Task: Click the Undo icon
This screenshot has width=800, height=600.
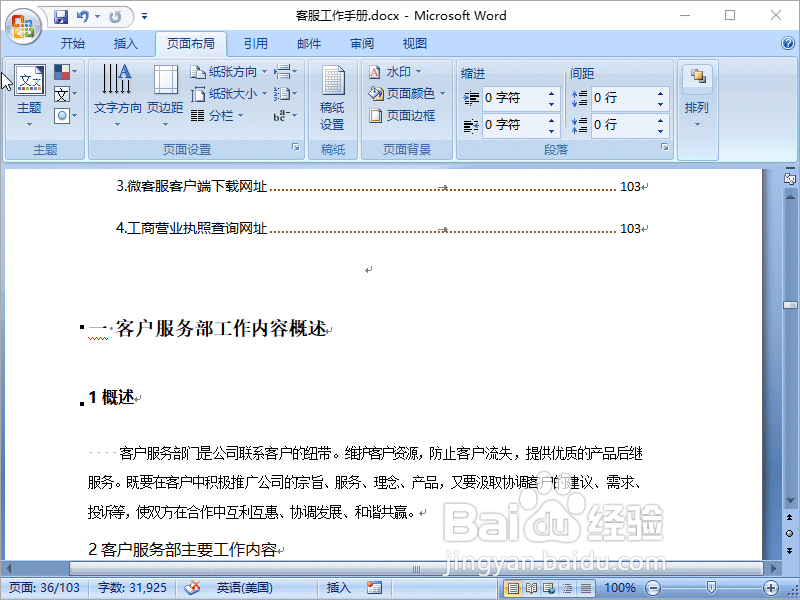Action: tap(82, 16)
